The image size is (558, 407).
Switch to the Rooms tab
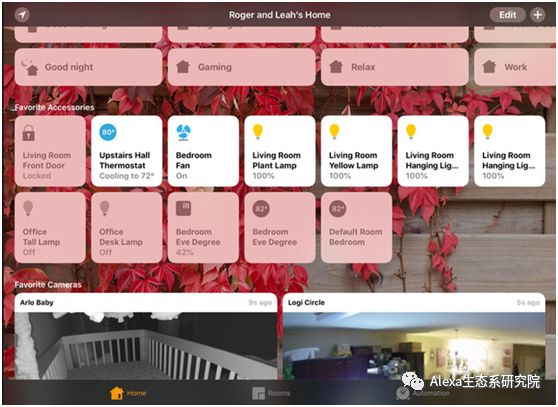pos(271,393)
